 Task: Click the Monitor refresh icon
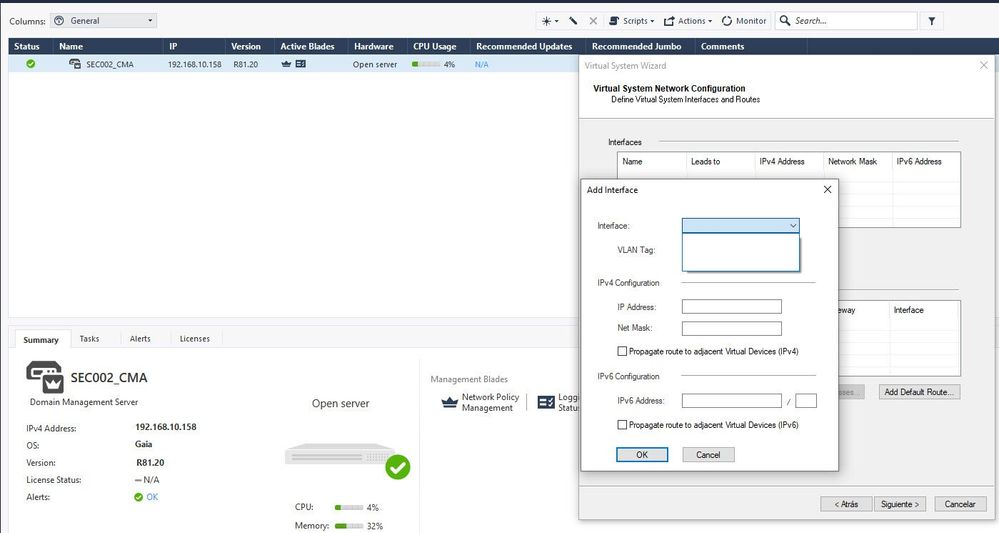[727, 21]
